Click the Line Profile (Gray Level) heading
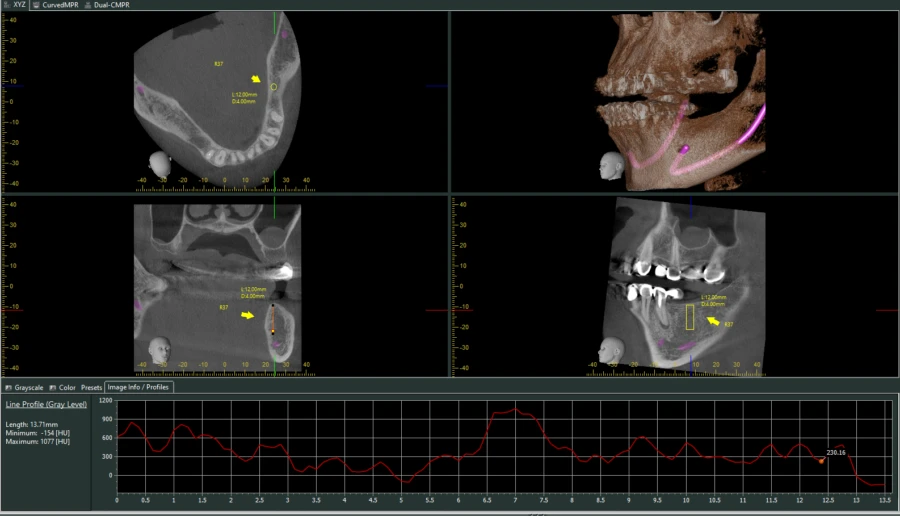Screen dimensions: 900x516 (46, 405)
